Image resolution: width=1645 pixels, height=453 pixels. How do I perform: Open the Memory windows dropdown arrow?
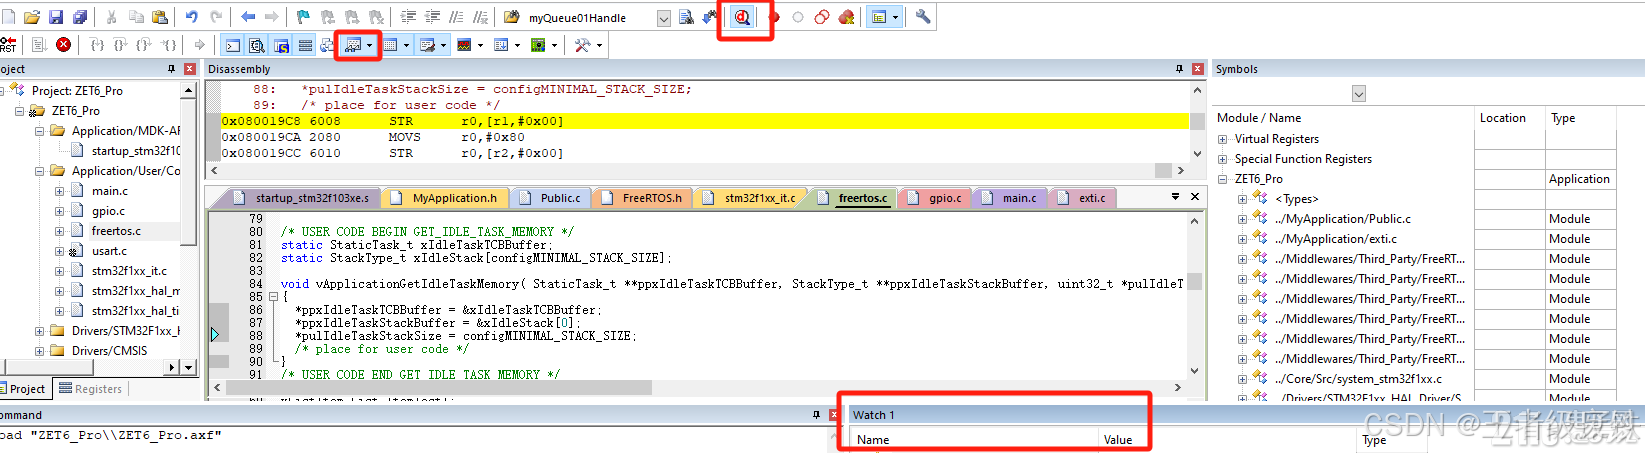(406, 45)
